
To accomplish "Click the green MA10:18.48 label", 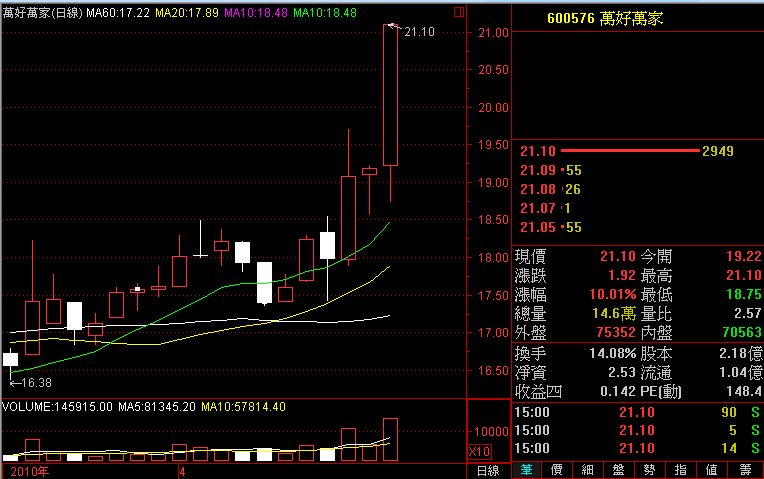I will (x=325, y=13).
